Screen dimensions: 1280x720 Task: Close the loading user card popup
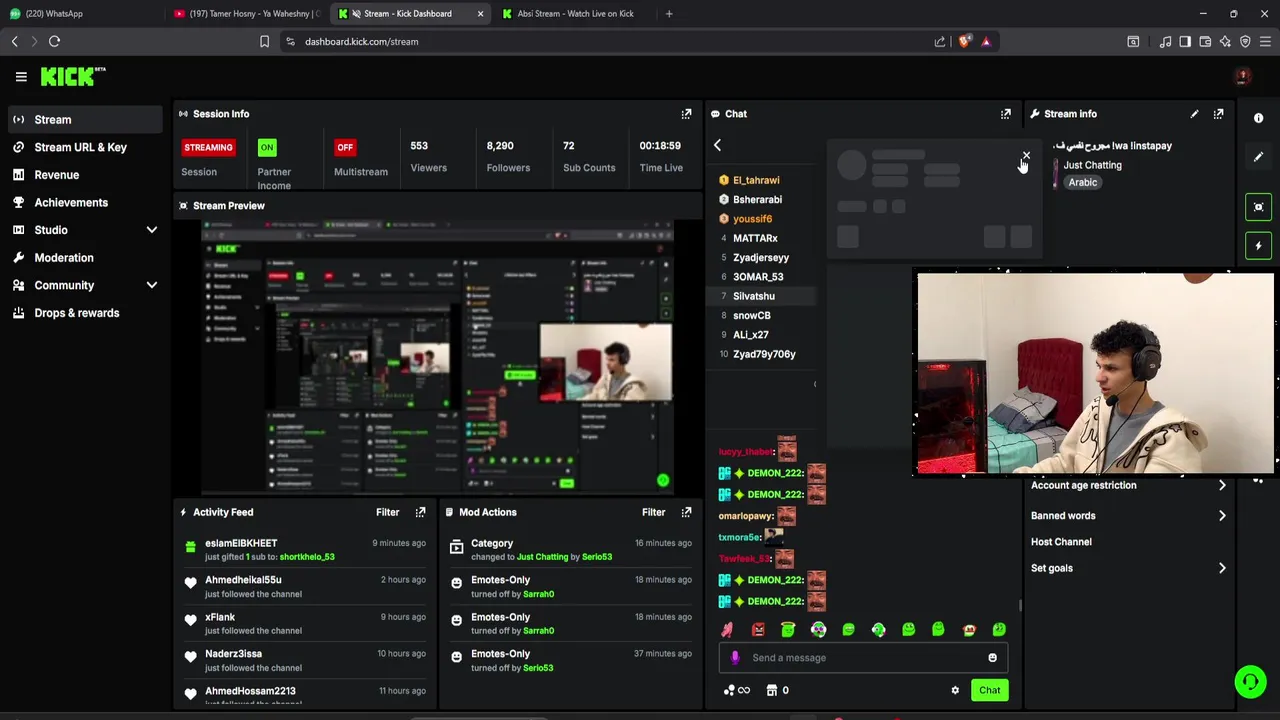[x=1026, y=155]
